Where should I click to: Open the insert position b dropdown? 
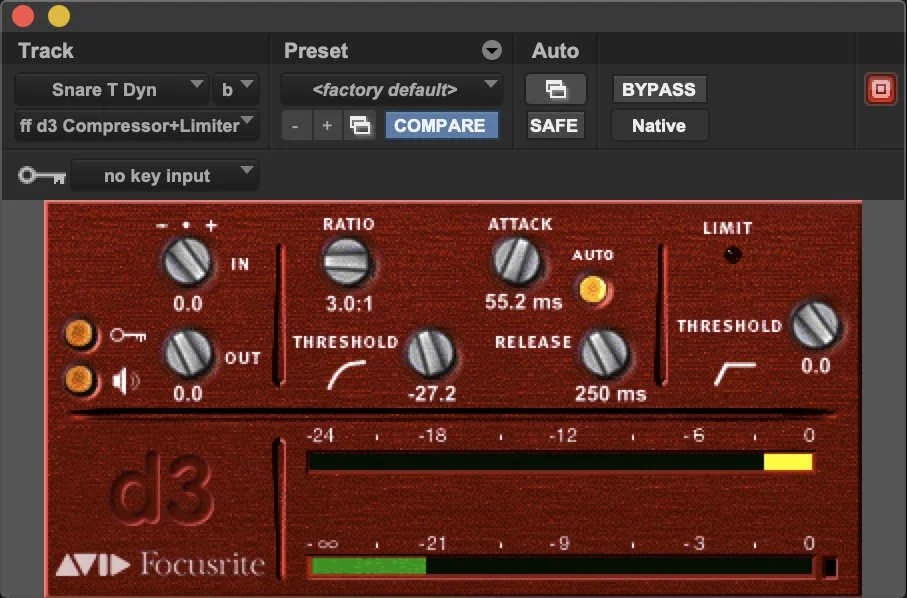pyautogui.click(x=235, y=90)
